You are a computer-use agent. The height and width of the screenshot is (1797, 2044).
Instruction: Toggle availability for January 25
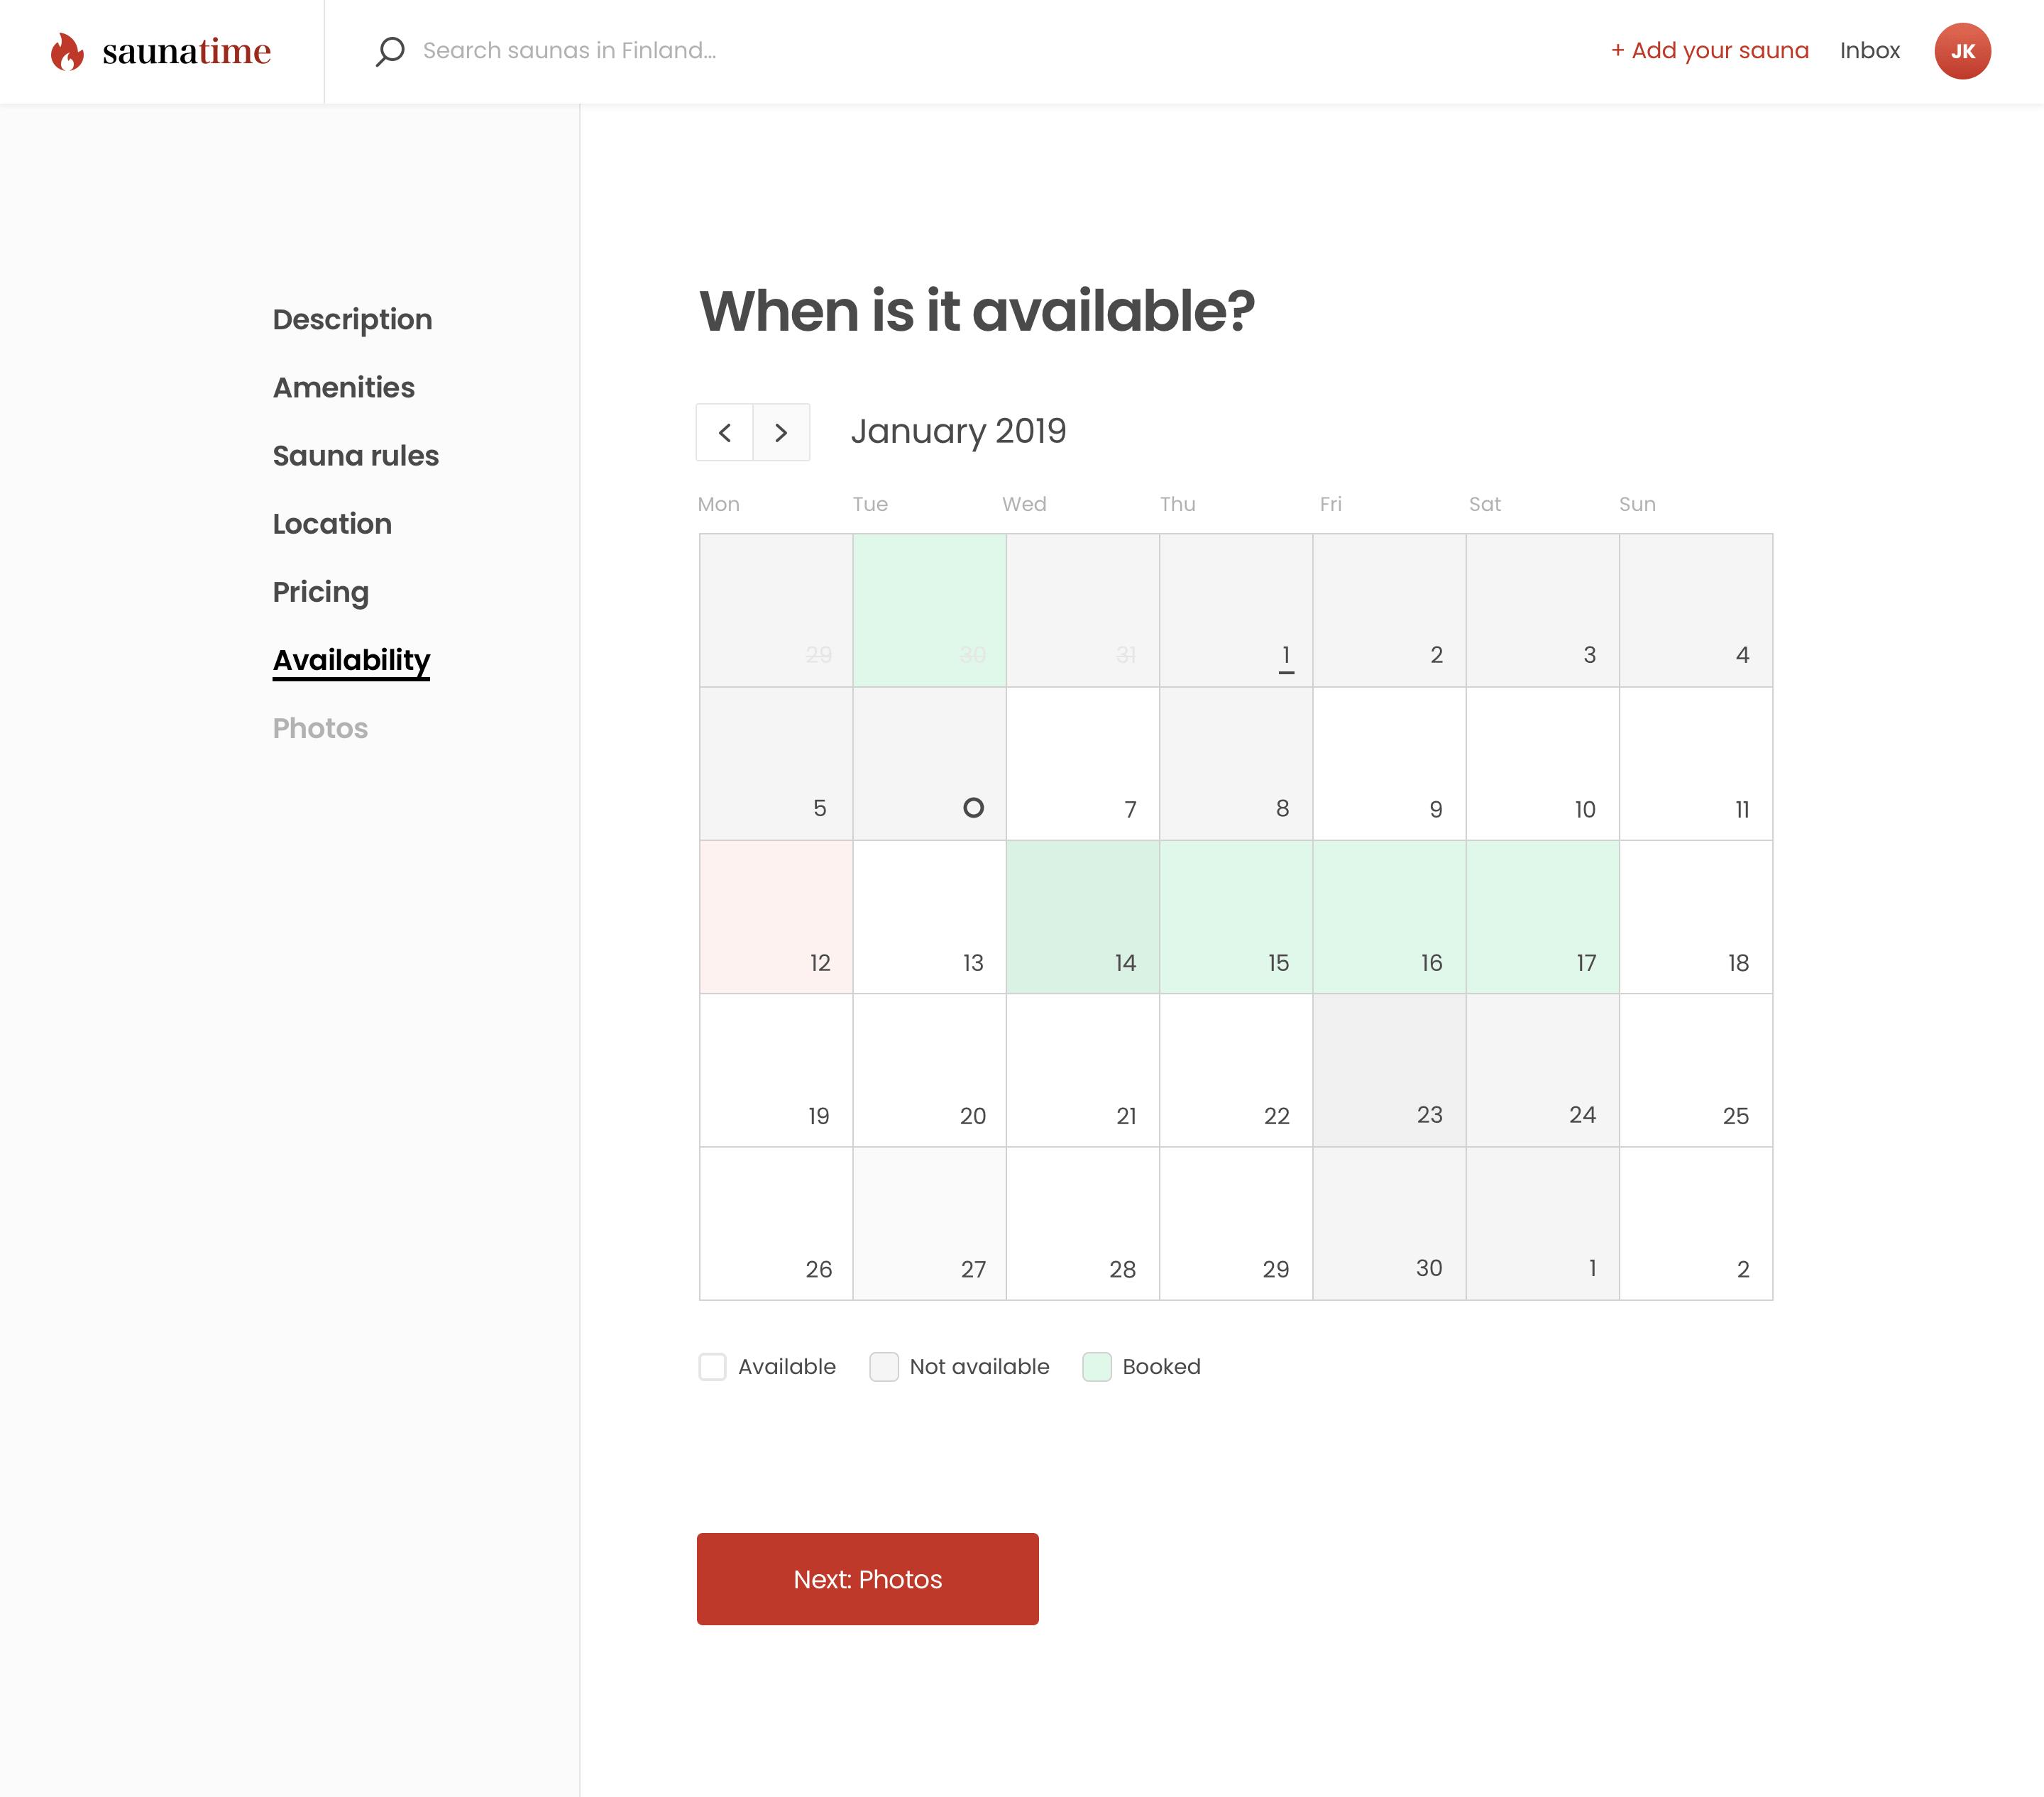pos(1696,1070)
